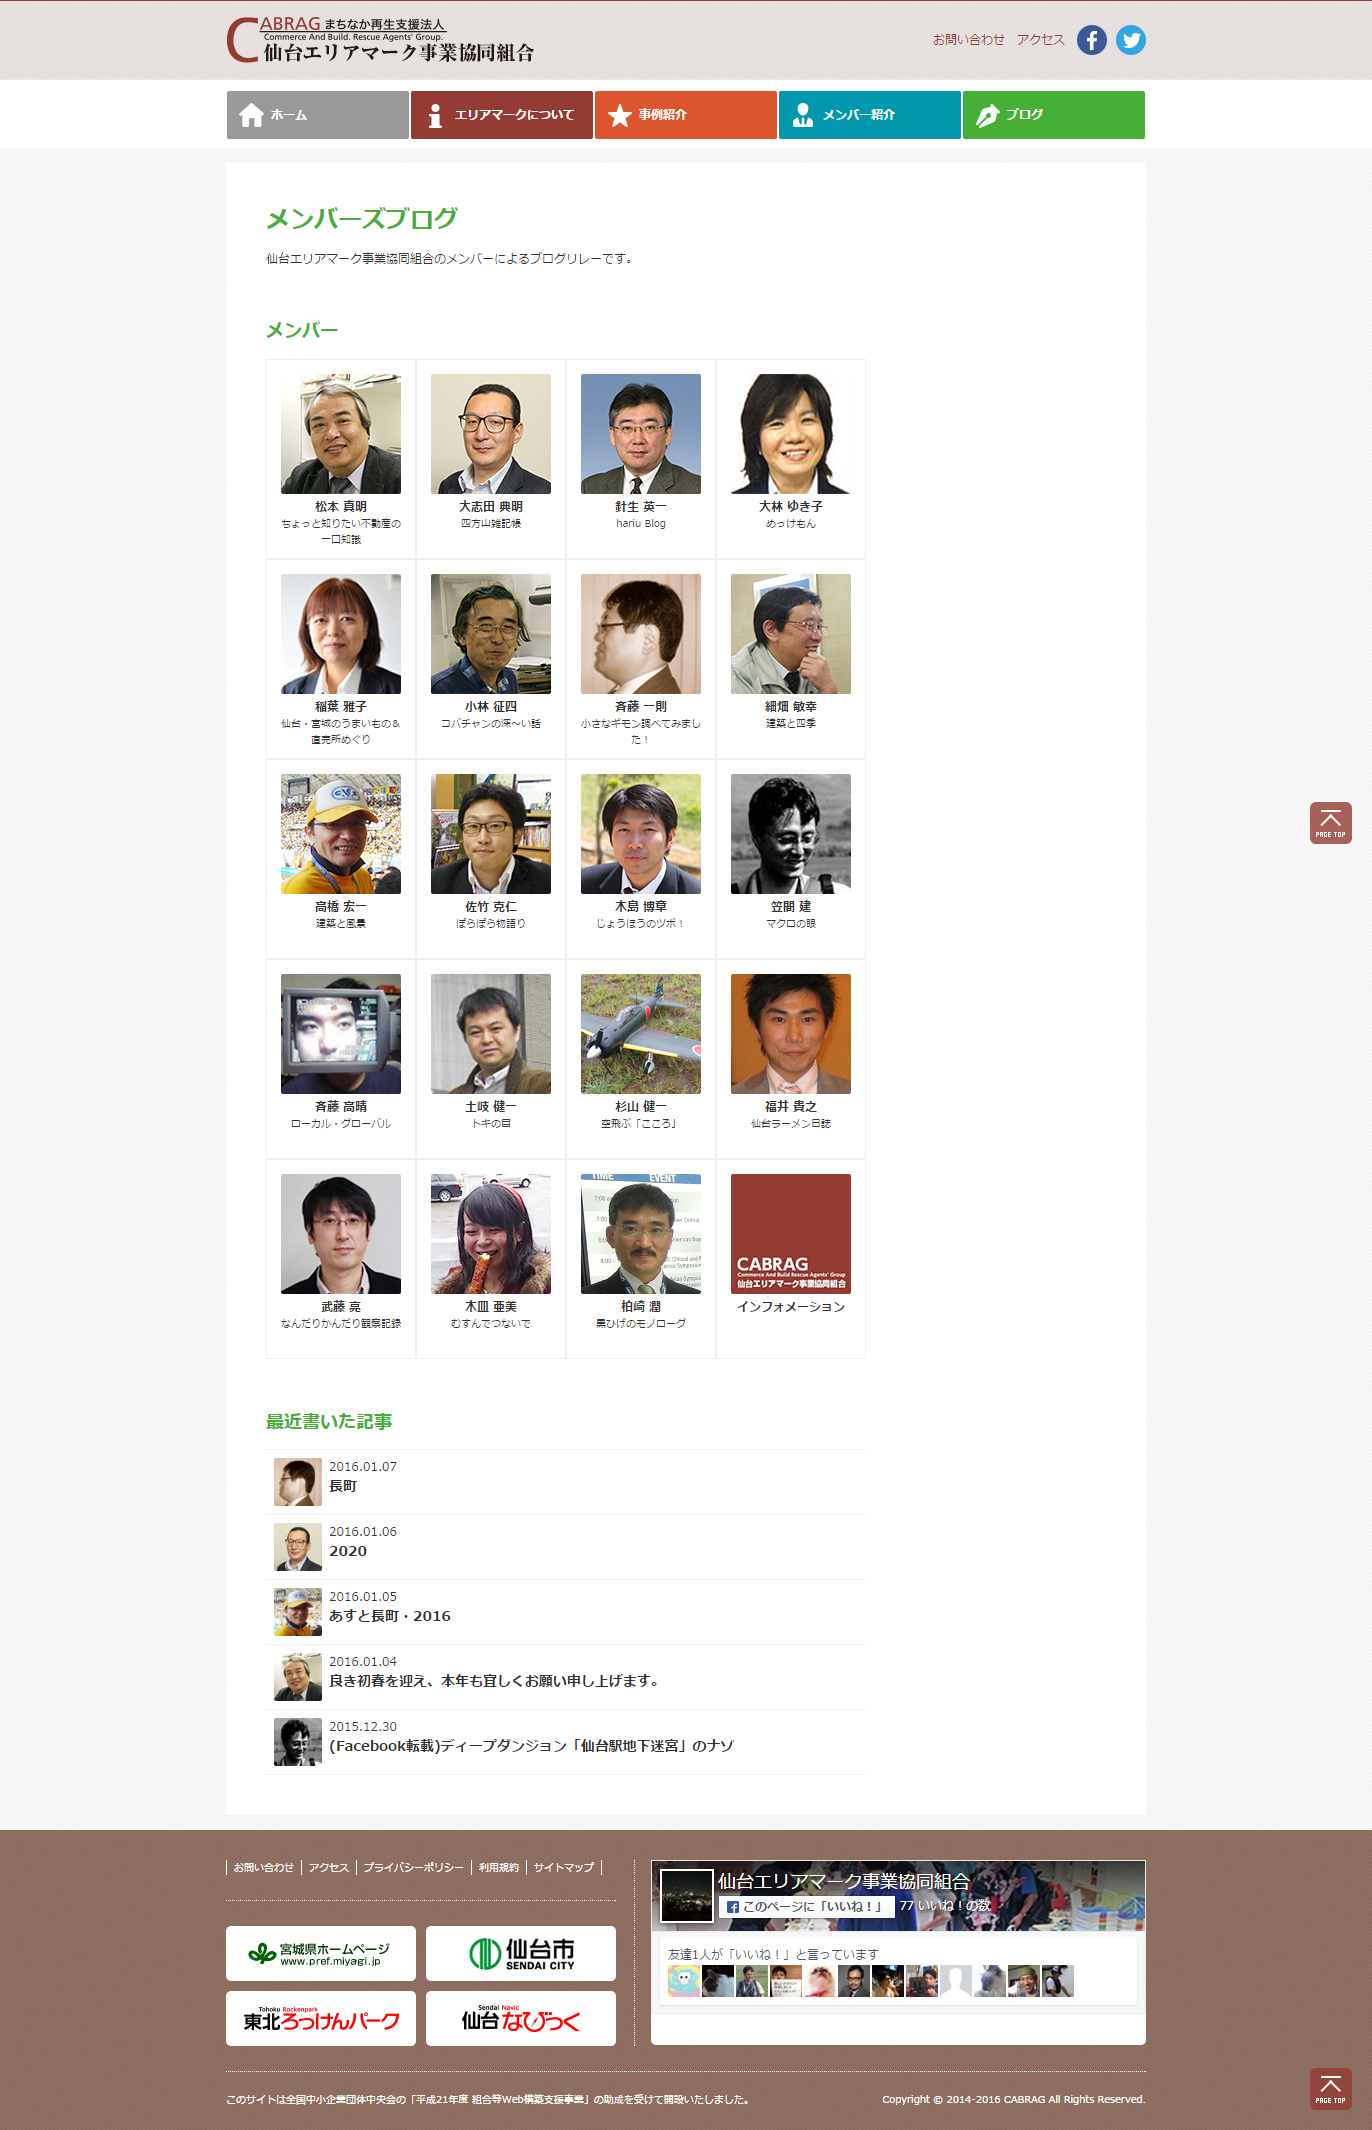
Task: Click the house icon on ホーム tab
Action: click(252, 115)
